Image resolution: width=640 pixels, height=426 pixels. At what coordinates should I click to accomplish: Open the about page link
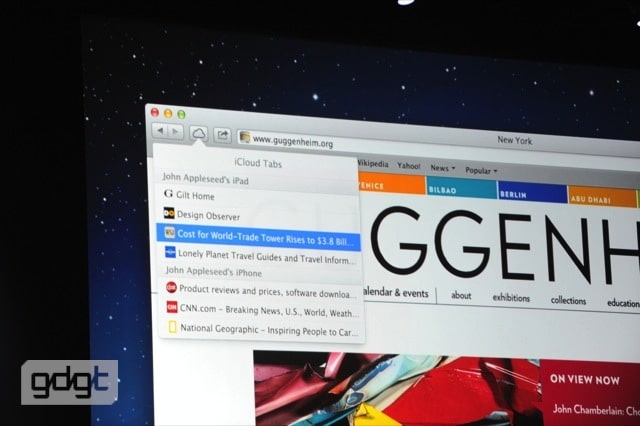tap(461, 295)
